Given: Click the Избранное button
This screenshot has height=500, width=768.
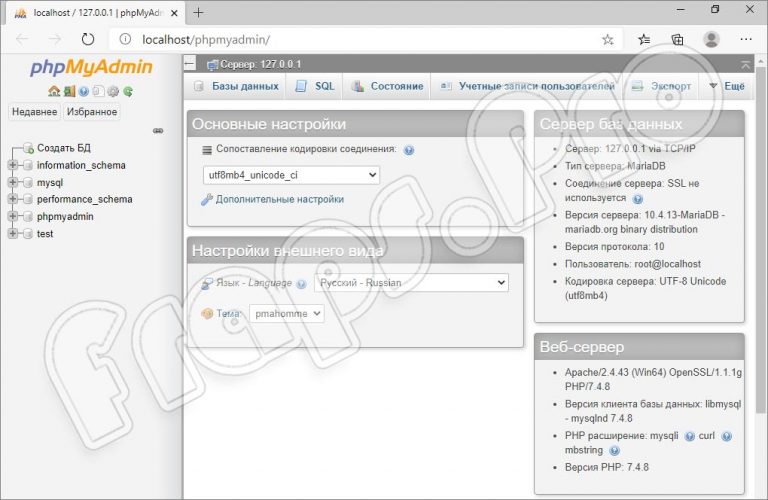Looking at the screenshot, I should 92,112.
